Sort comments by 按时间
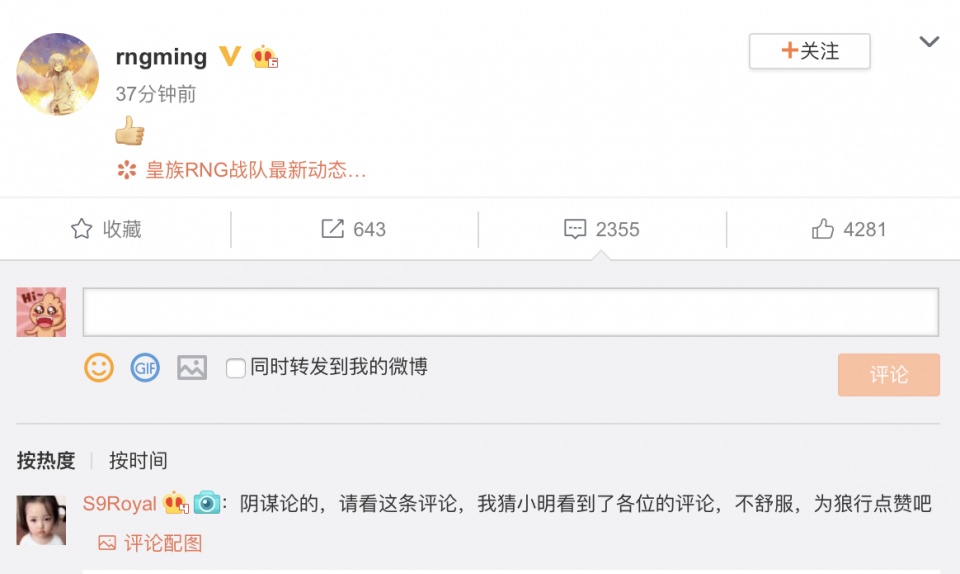Image resolution: width=960 pixels, height=574 pixels. 138,460
